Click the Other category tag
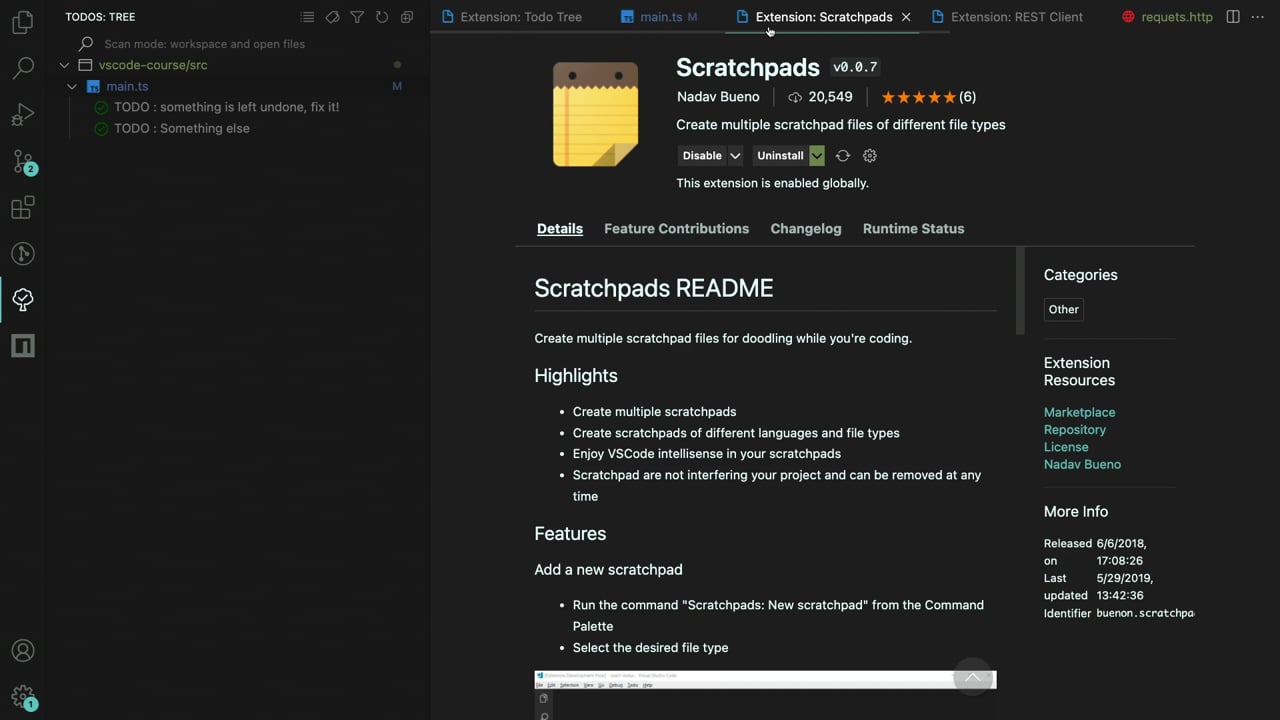The height and width of the screenshot is (720, 1280). pyautogui.click(x=1063, y=309)
